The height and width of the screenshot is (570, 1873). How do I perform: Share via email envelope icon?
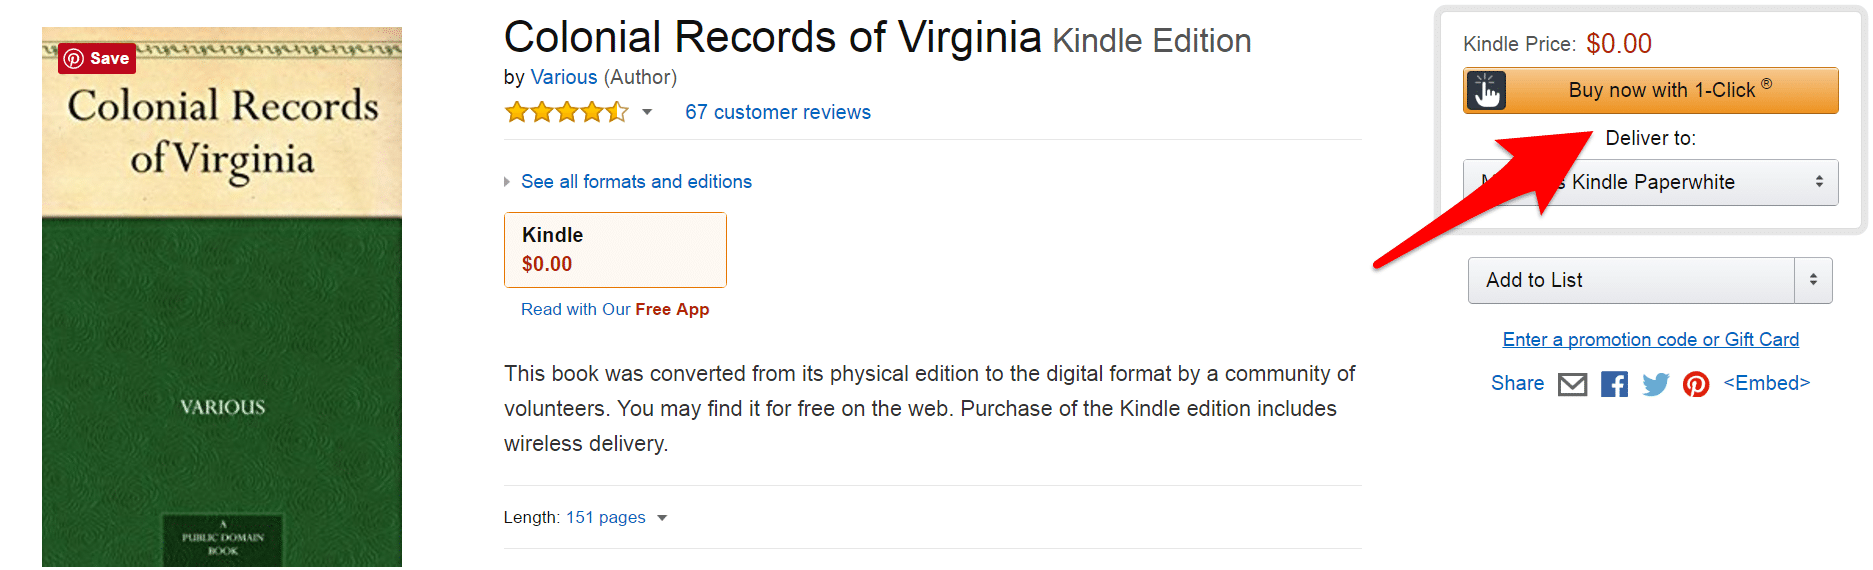[x=1572, y=384]
